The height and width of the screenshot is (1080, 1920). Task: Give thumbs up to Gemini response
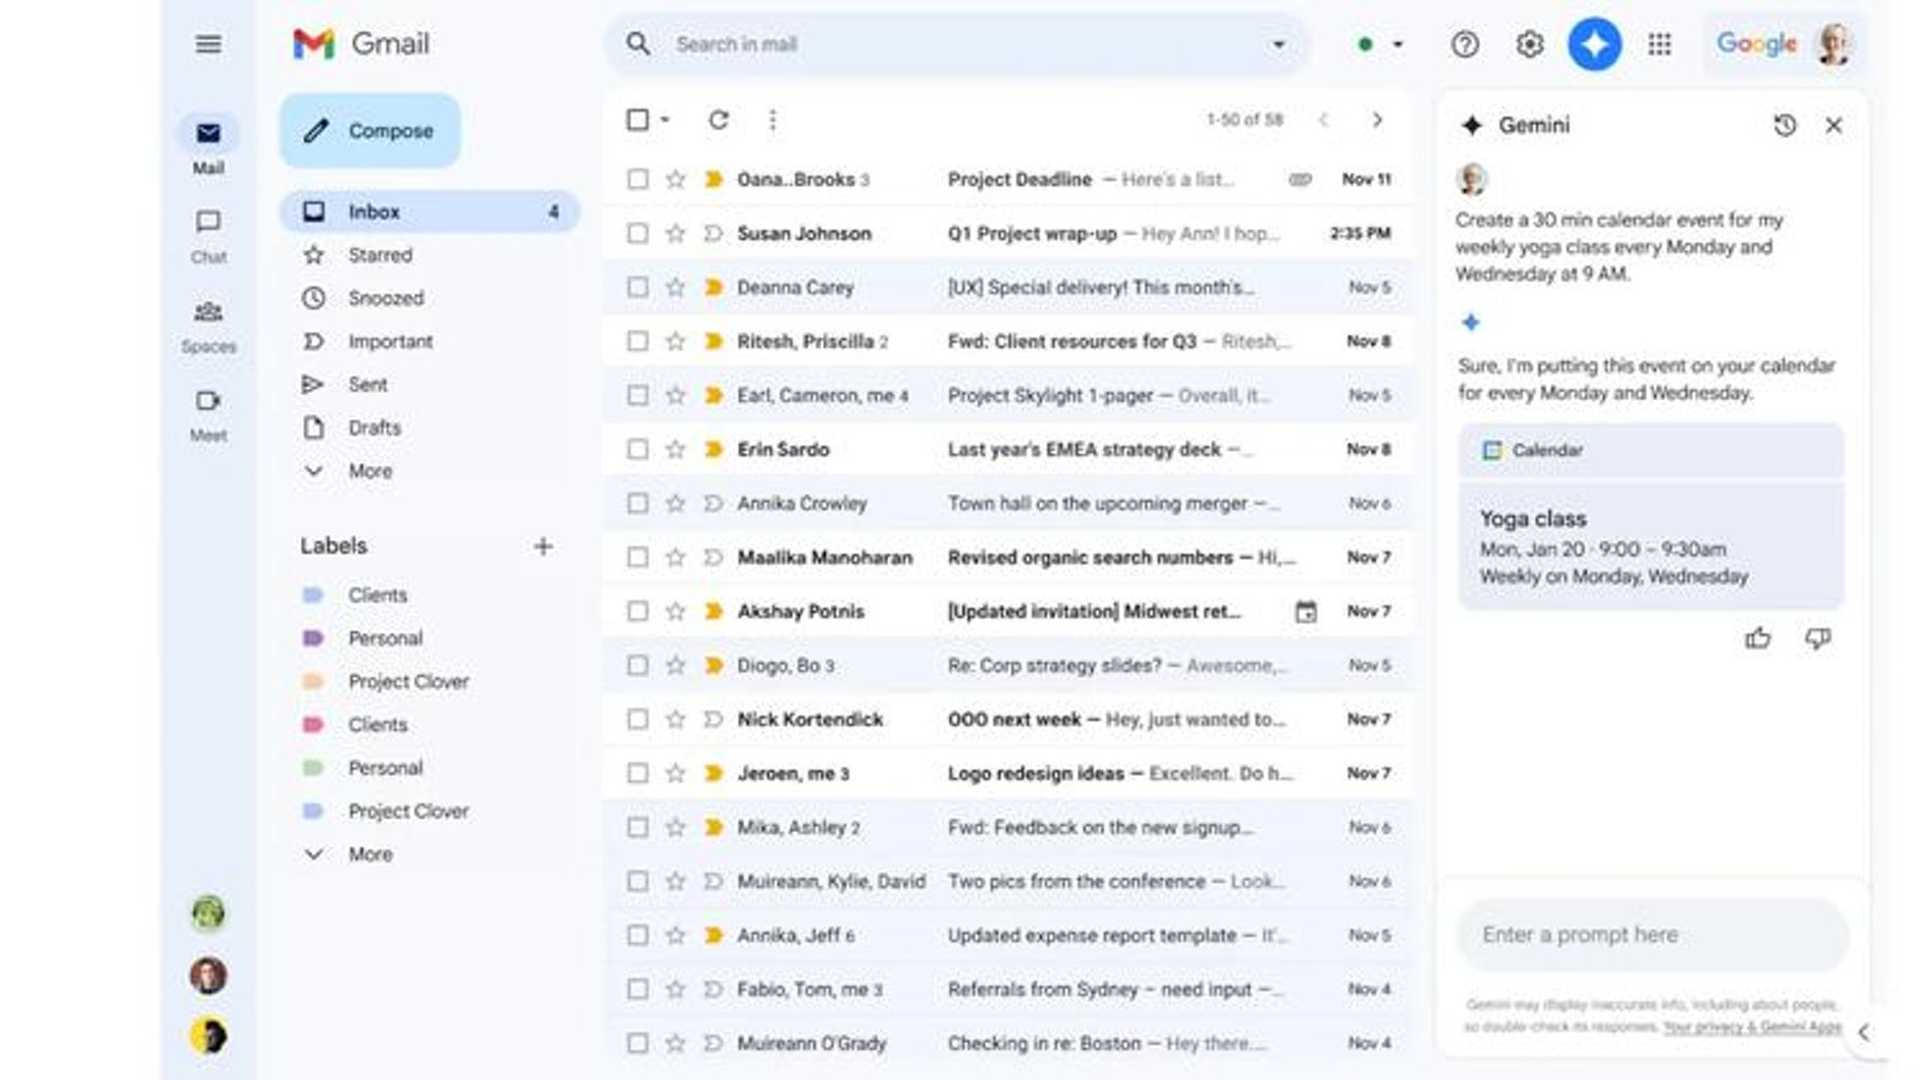click(x=1757, y=638)
